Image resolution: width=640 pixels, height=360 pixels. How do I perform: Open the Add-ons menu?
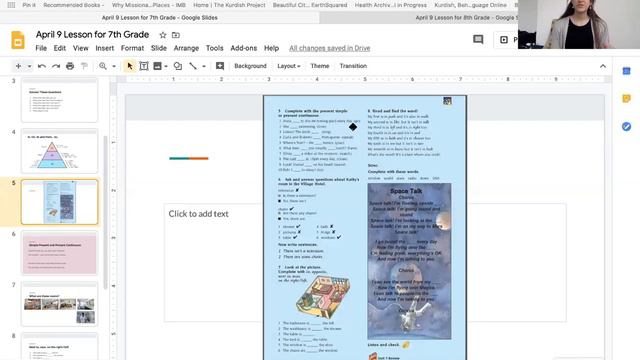244,48
